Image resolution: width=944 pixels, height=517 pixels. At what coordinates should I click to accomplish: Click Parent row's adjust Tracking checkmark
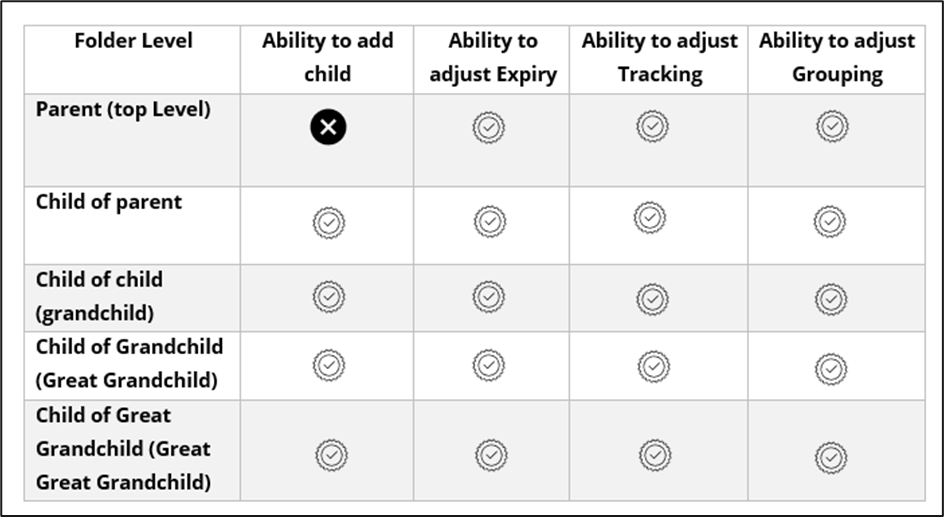tap(652, 126)
